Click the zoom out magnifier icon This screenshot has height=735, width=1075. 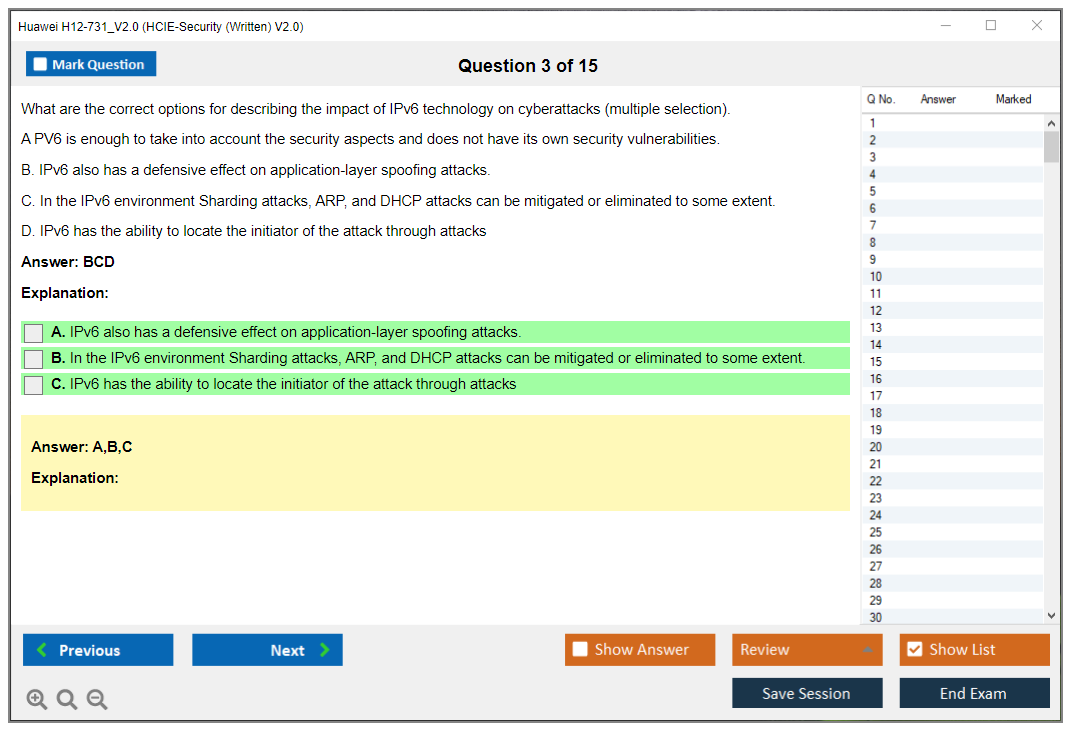tap(97, 700)
